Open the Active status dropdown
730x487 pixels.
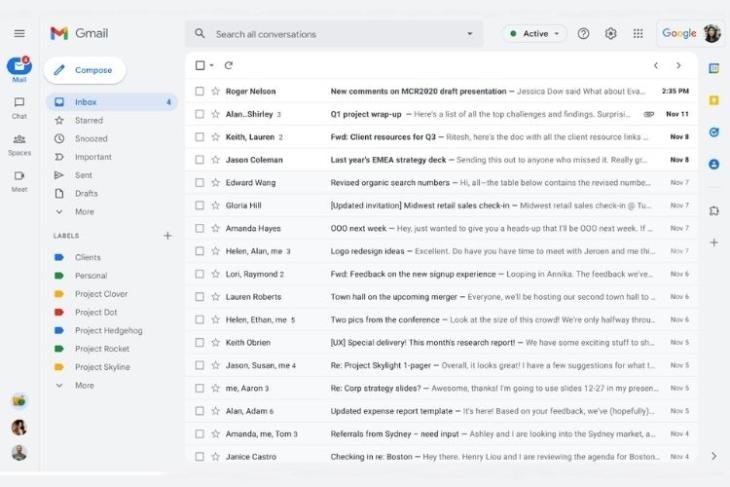(535, 33)
